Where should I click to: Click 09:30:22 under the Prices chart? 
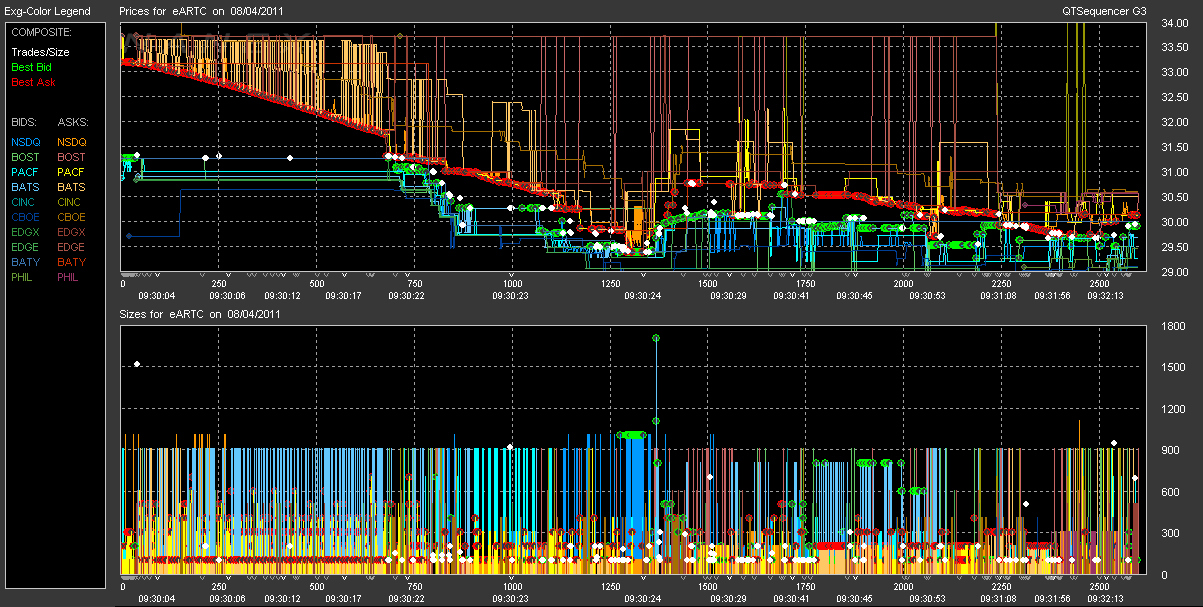(x=406, y=296)
